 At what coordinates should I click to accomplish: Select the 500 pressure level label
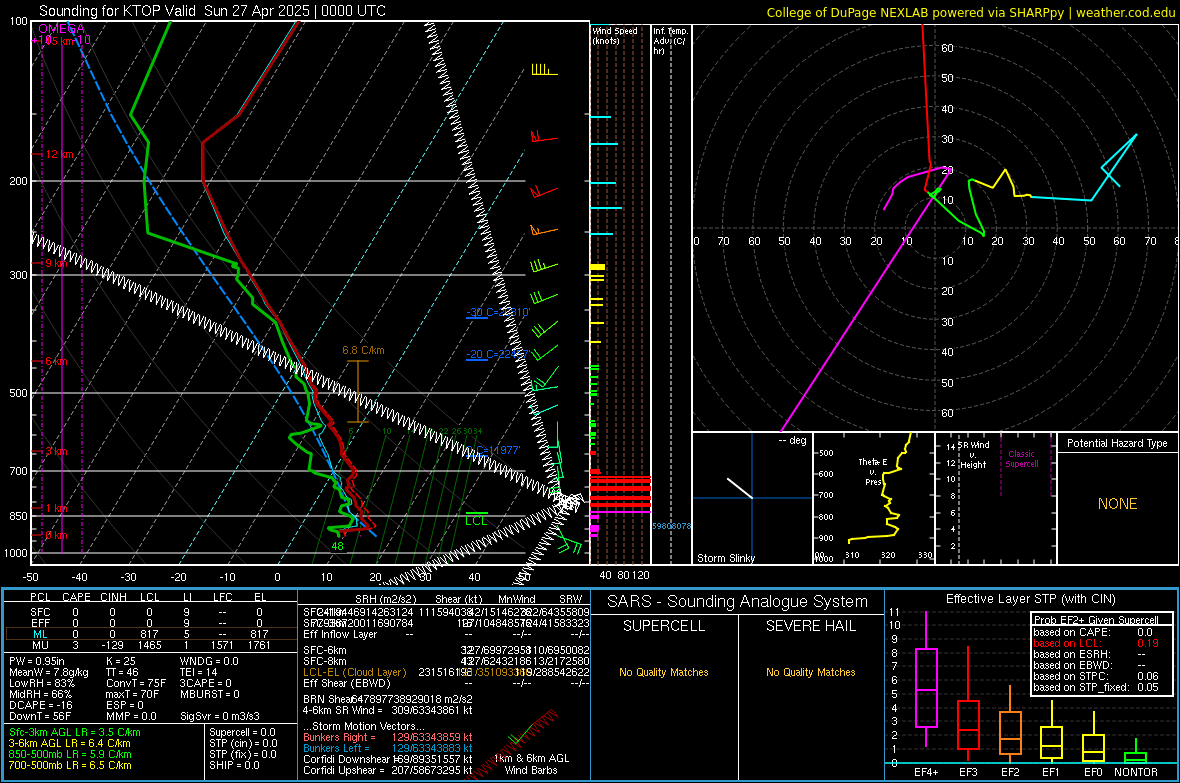tap(17, 393)
